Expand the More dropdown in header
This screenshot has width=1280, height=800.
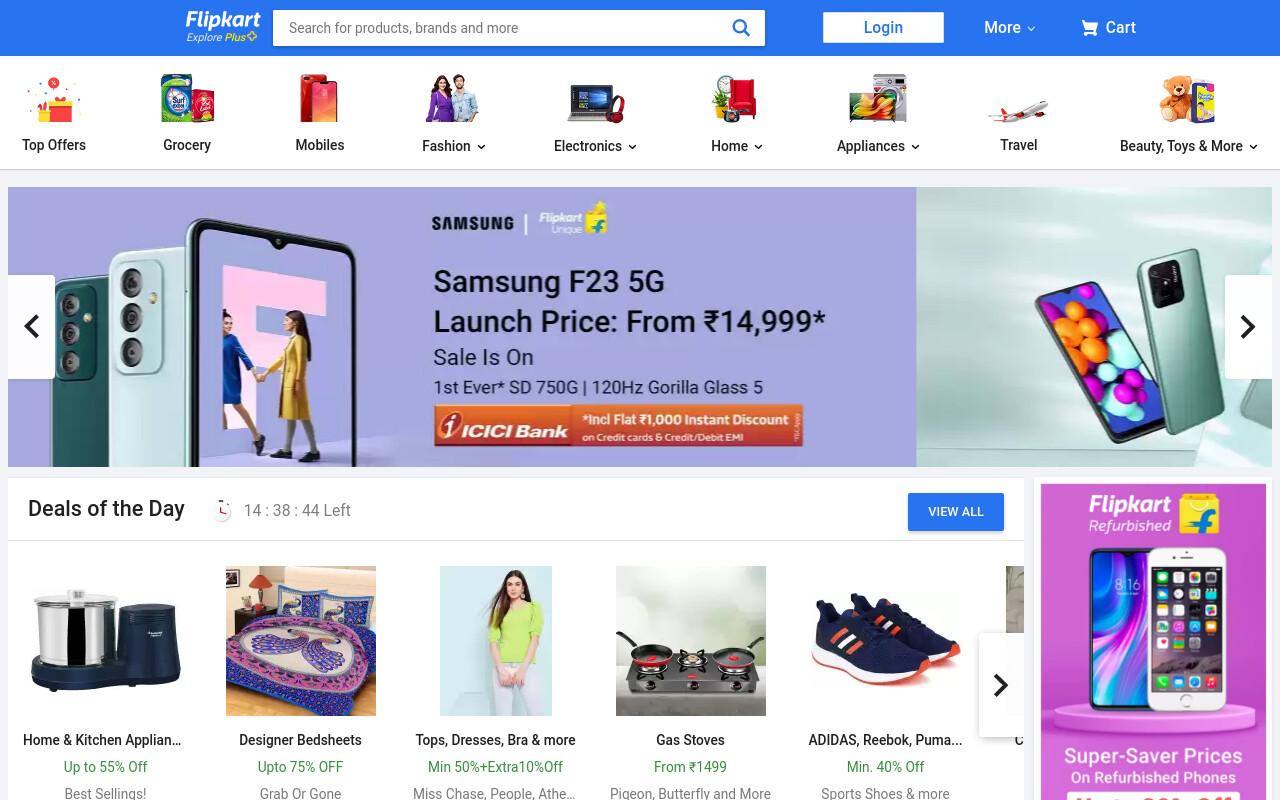click(1010, 28)
